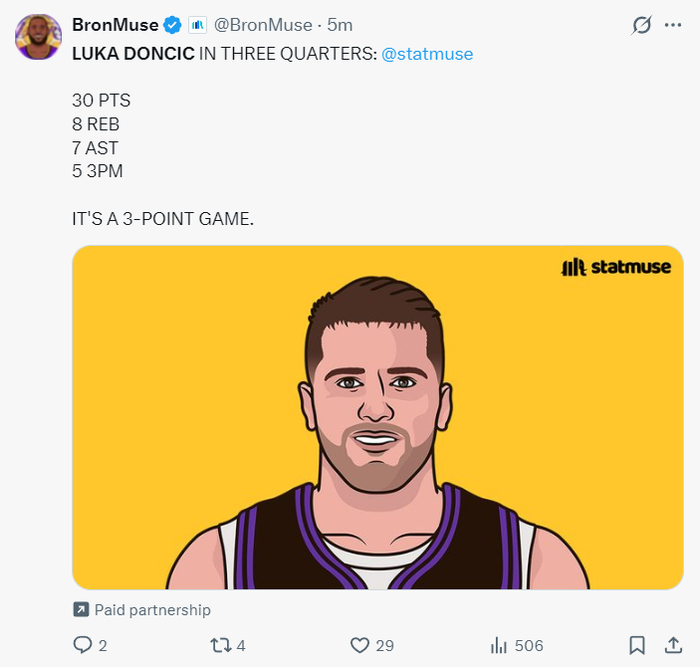The image size is (700, 667).
Task: Reply using the speech bubble icon
Action: point(83,645)
